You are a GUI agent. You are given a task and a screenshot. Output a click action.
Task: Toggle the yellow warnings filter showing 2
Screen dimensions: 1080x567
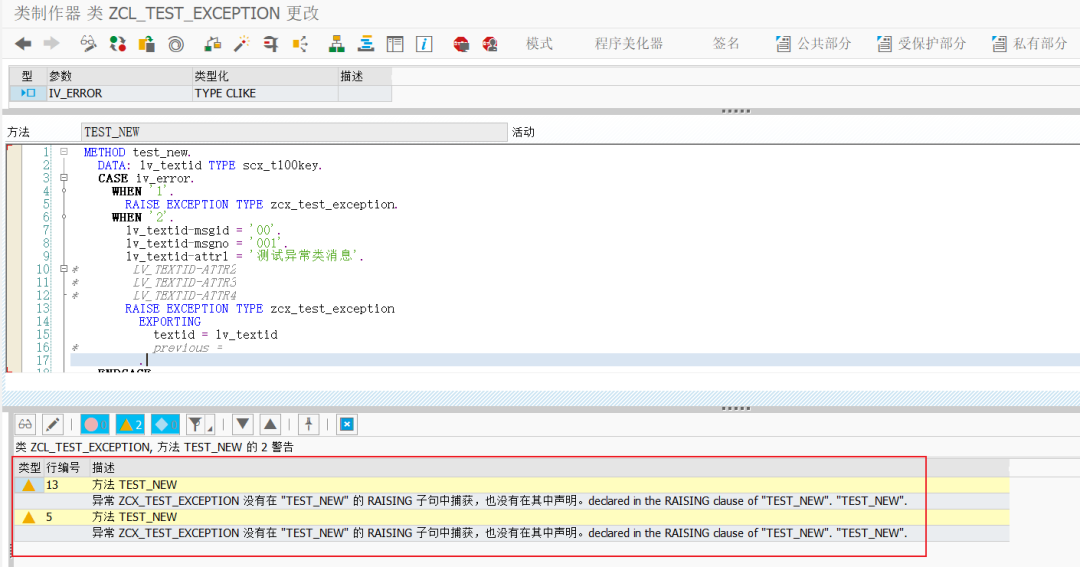tap(129, 424)
